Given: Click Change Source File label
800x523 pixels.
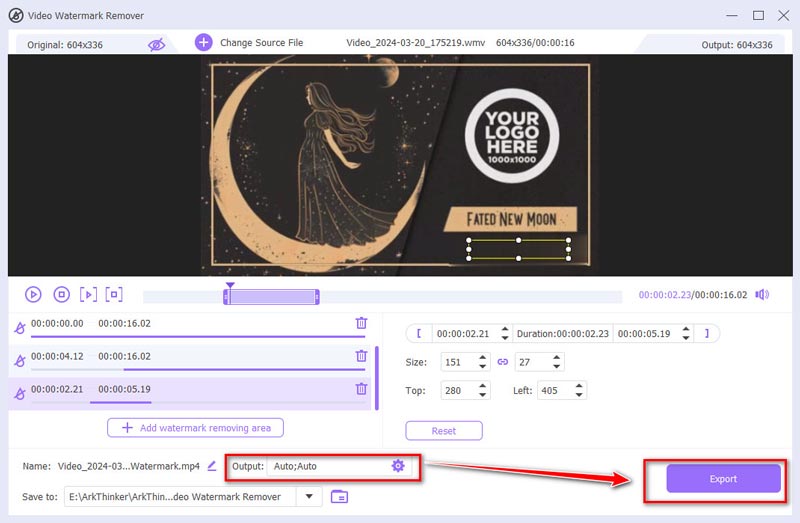Looking at the screenshot, I should click(261, 43).
